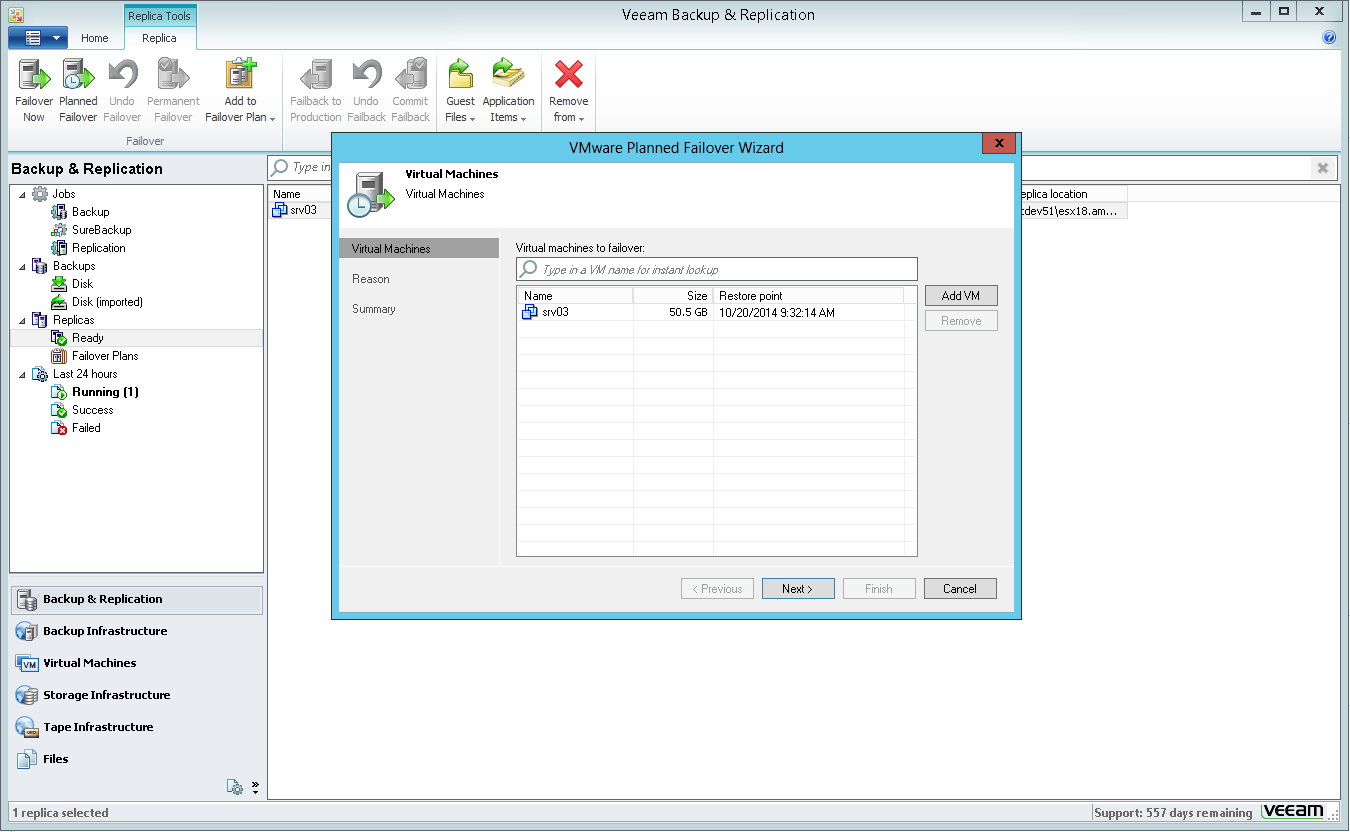Click the Failover Now ribbon icon
Screen dimensions: 1350x832
34,91
